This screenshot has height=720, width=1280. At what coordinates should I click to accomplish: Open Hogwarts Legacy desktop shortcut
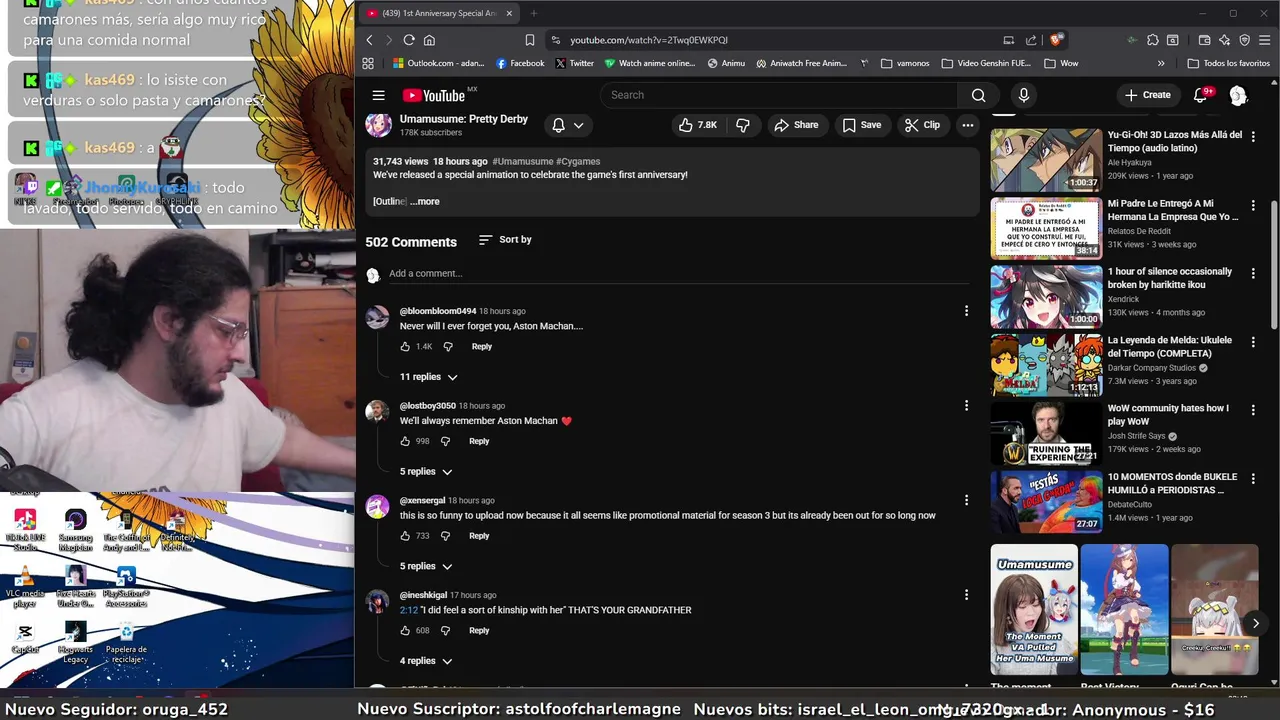75,642
